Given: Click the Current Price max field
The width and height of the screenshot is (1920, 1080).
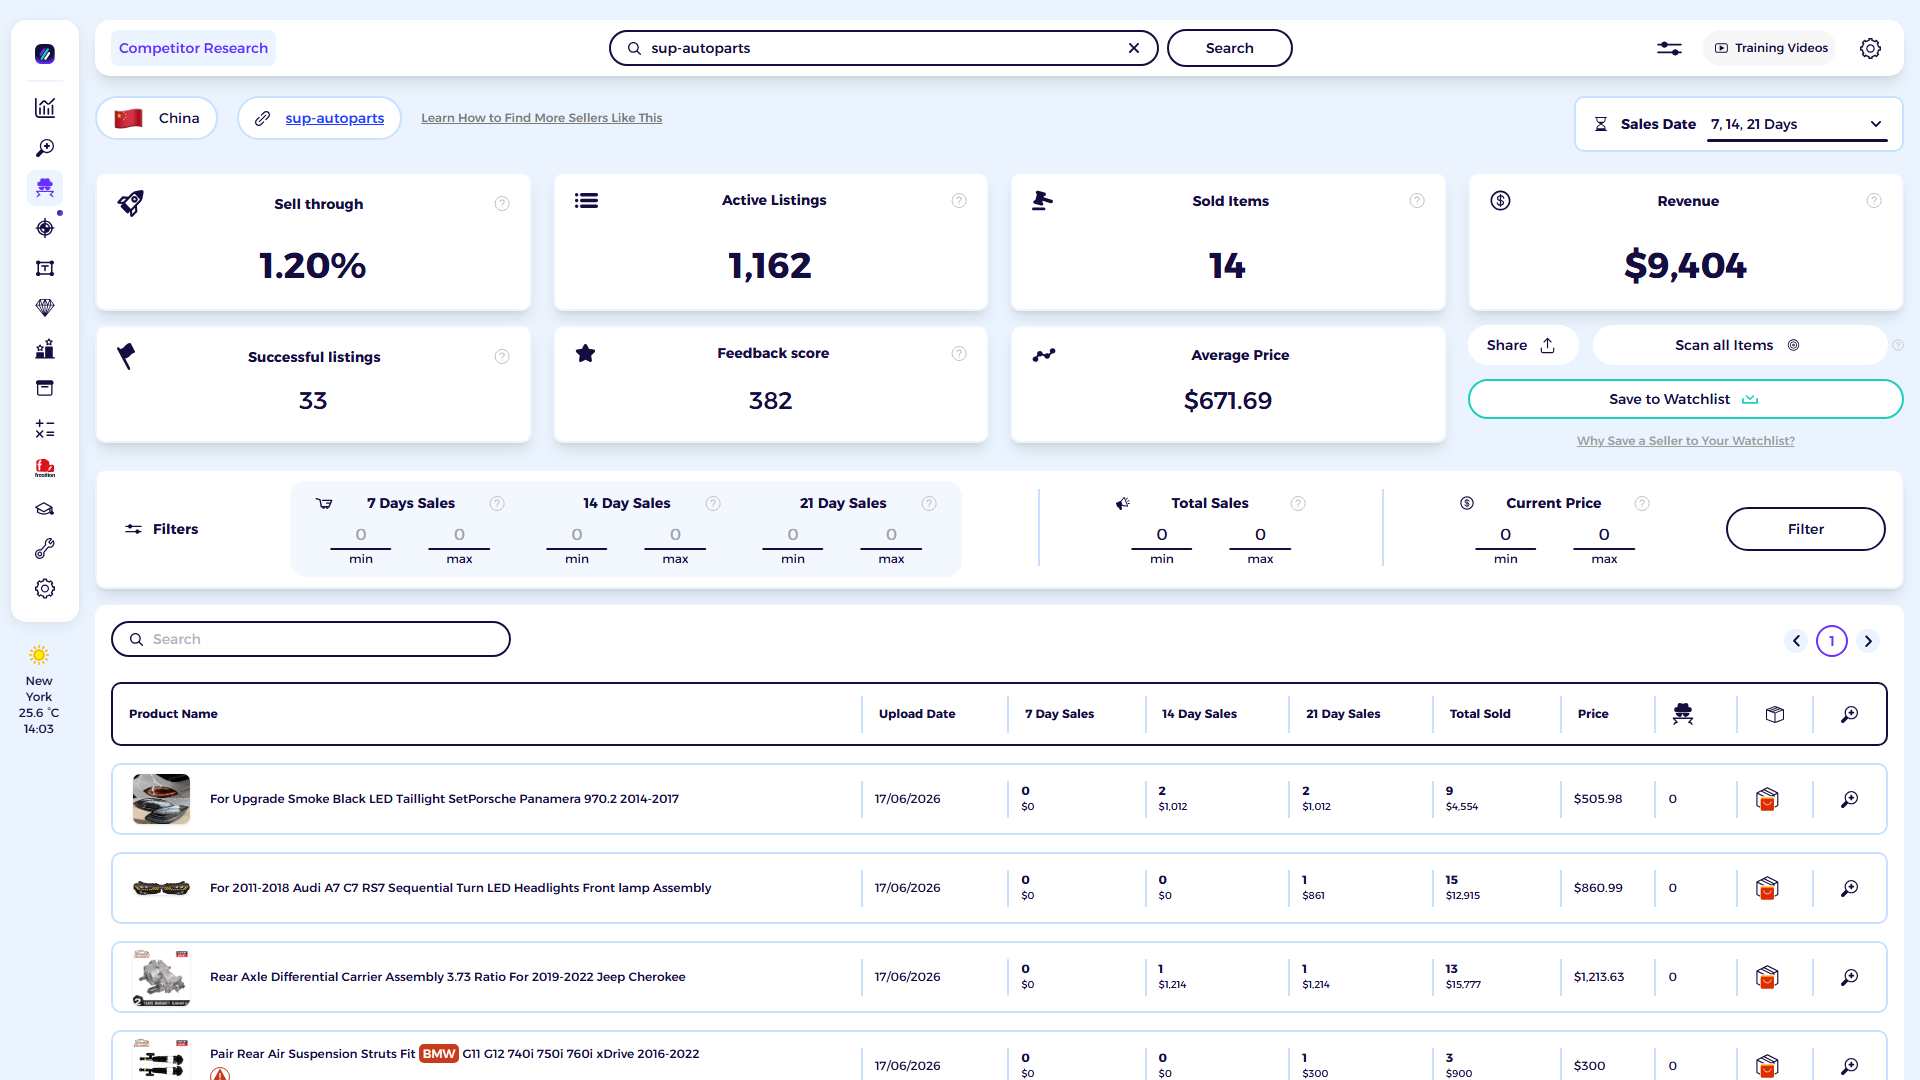Looking at the screenshot, I should tap(1604, 536).
